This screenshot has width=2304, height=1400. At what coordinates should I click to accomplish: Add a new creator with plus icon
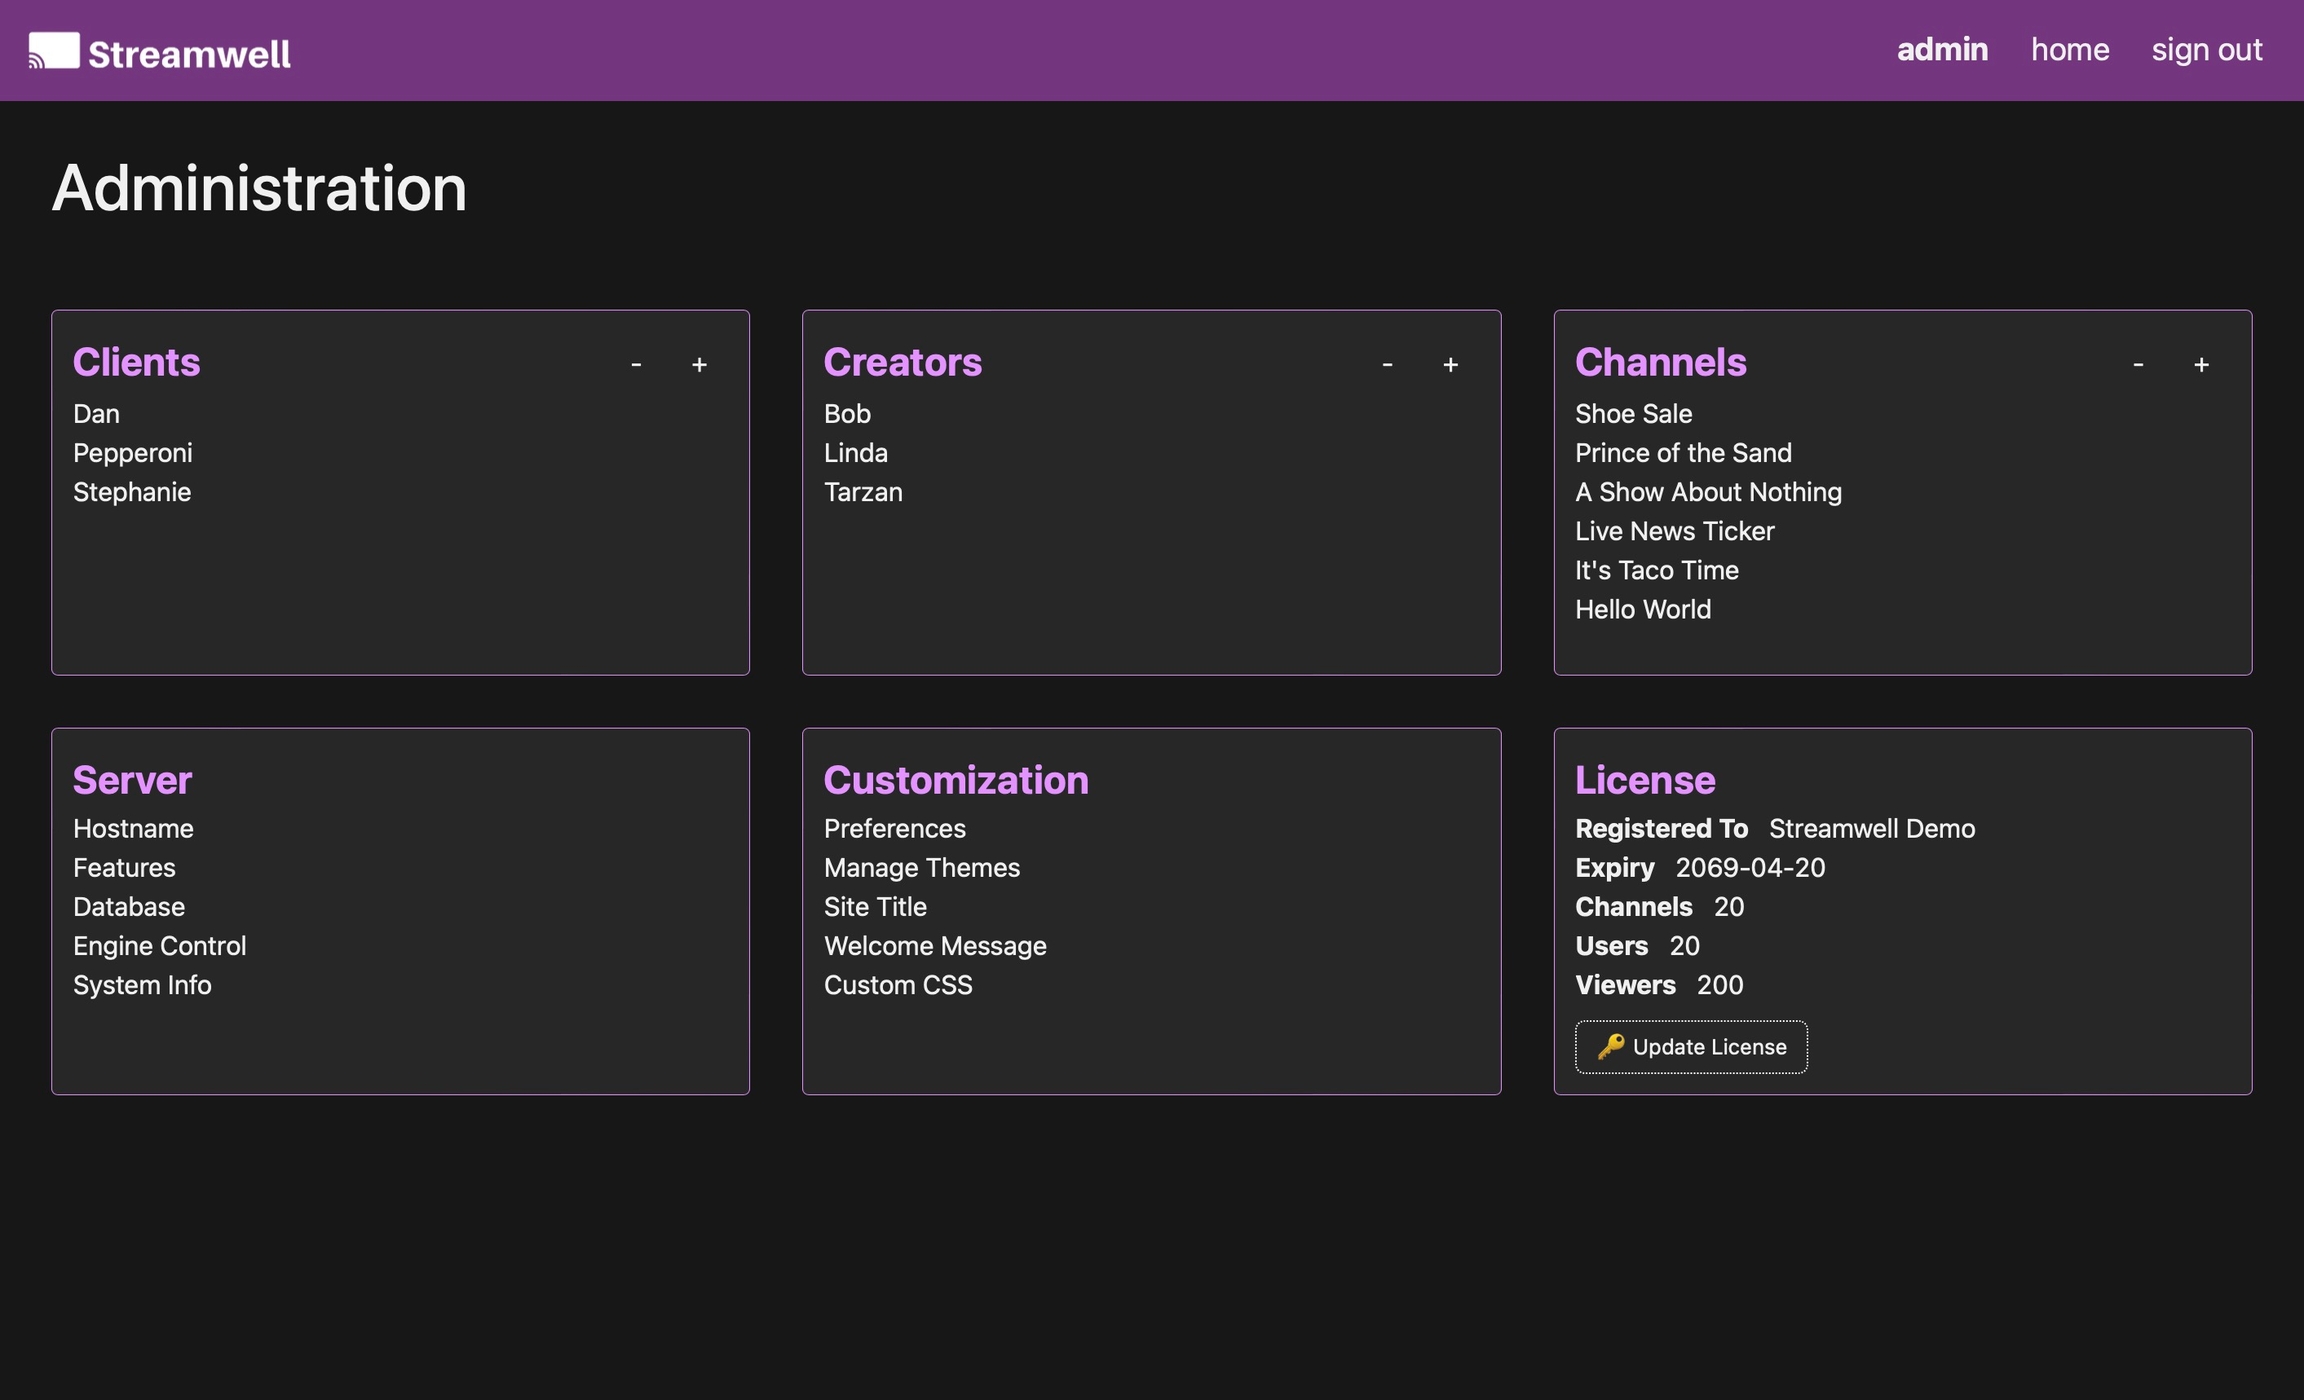click(x=1450, y=365)
